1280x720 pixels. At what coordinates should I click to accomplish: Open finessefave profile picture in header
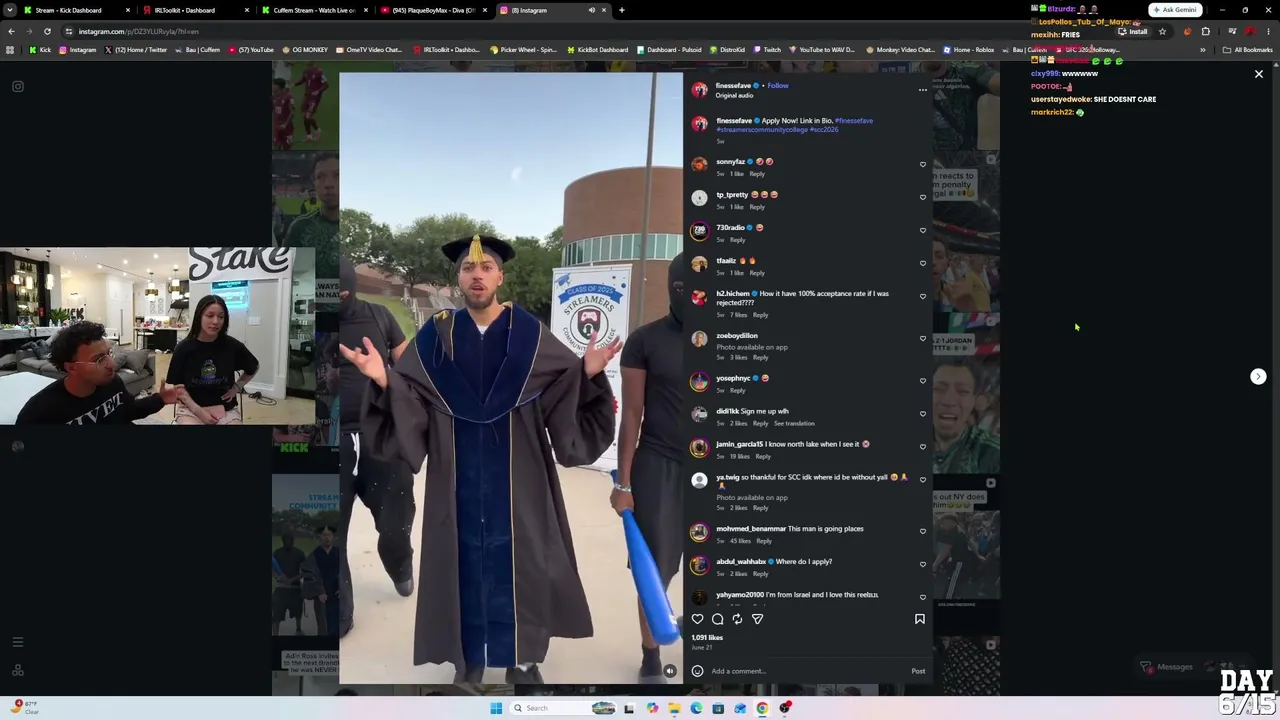(x=699, y=90)
